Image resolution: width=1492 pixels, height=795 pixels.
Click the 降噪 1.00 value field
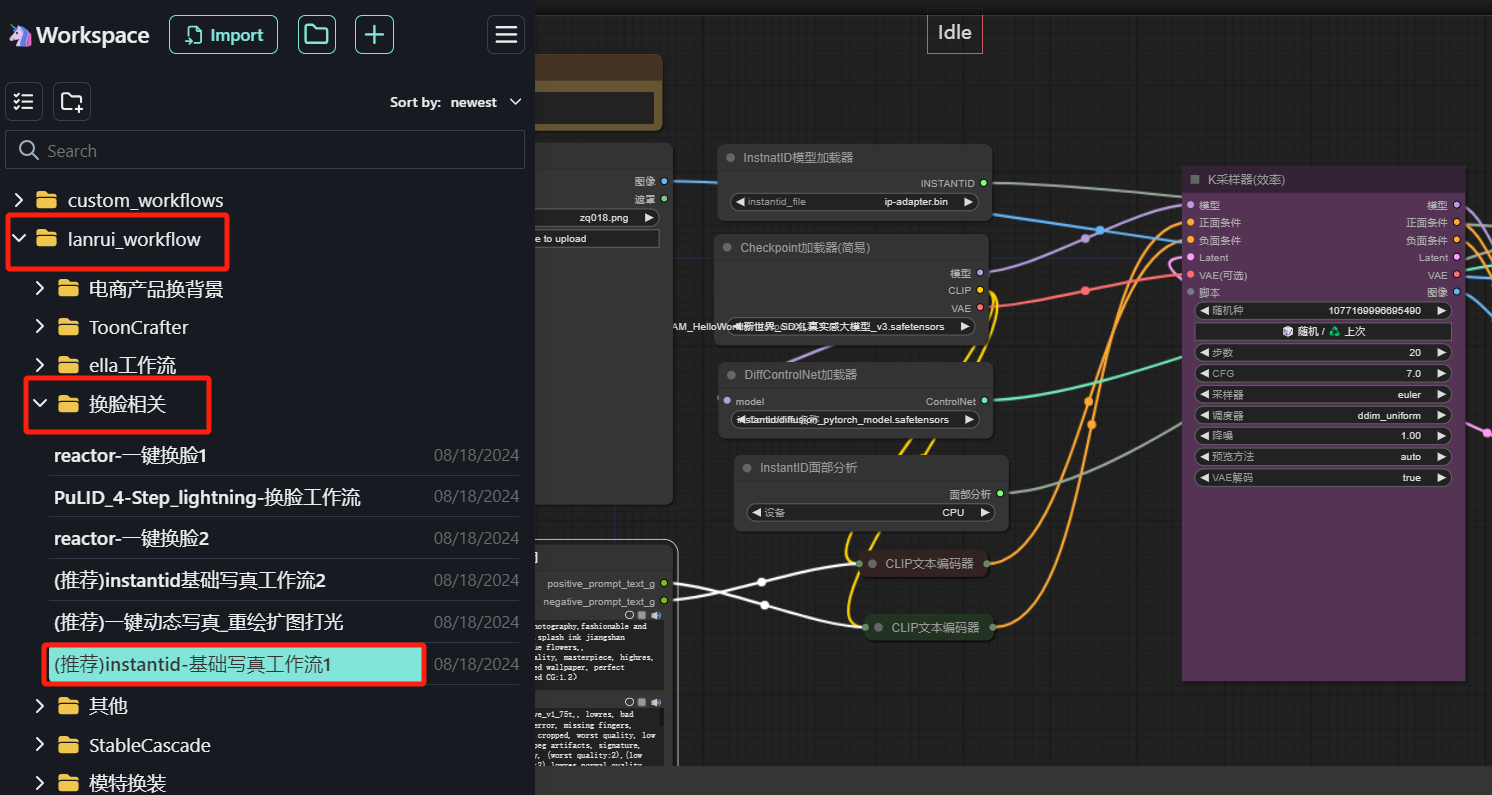1323,436
